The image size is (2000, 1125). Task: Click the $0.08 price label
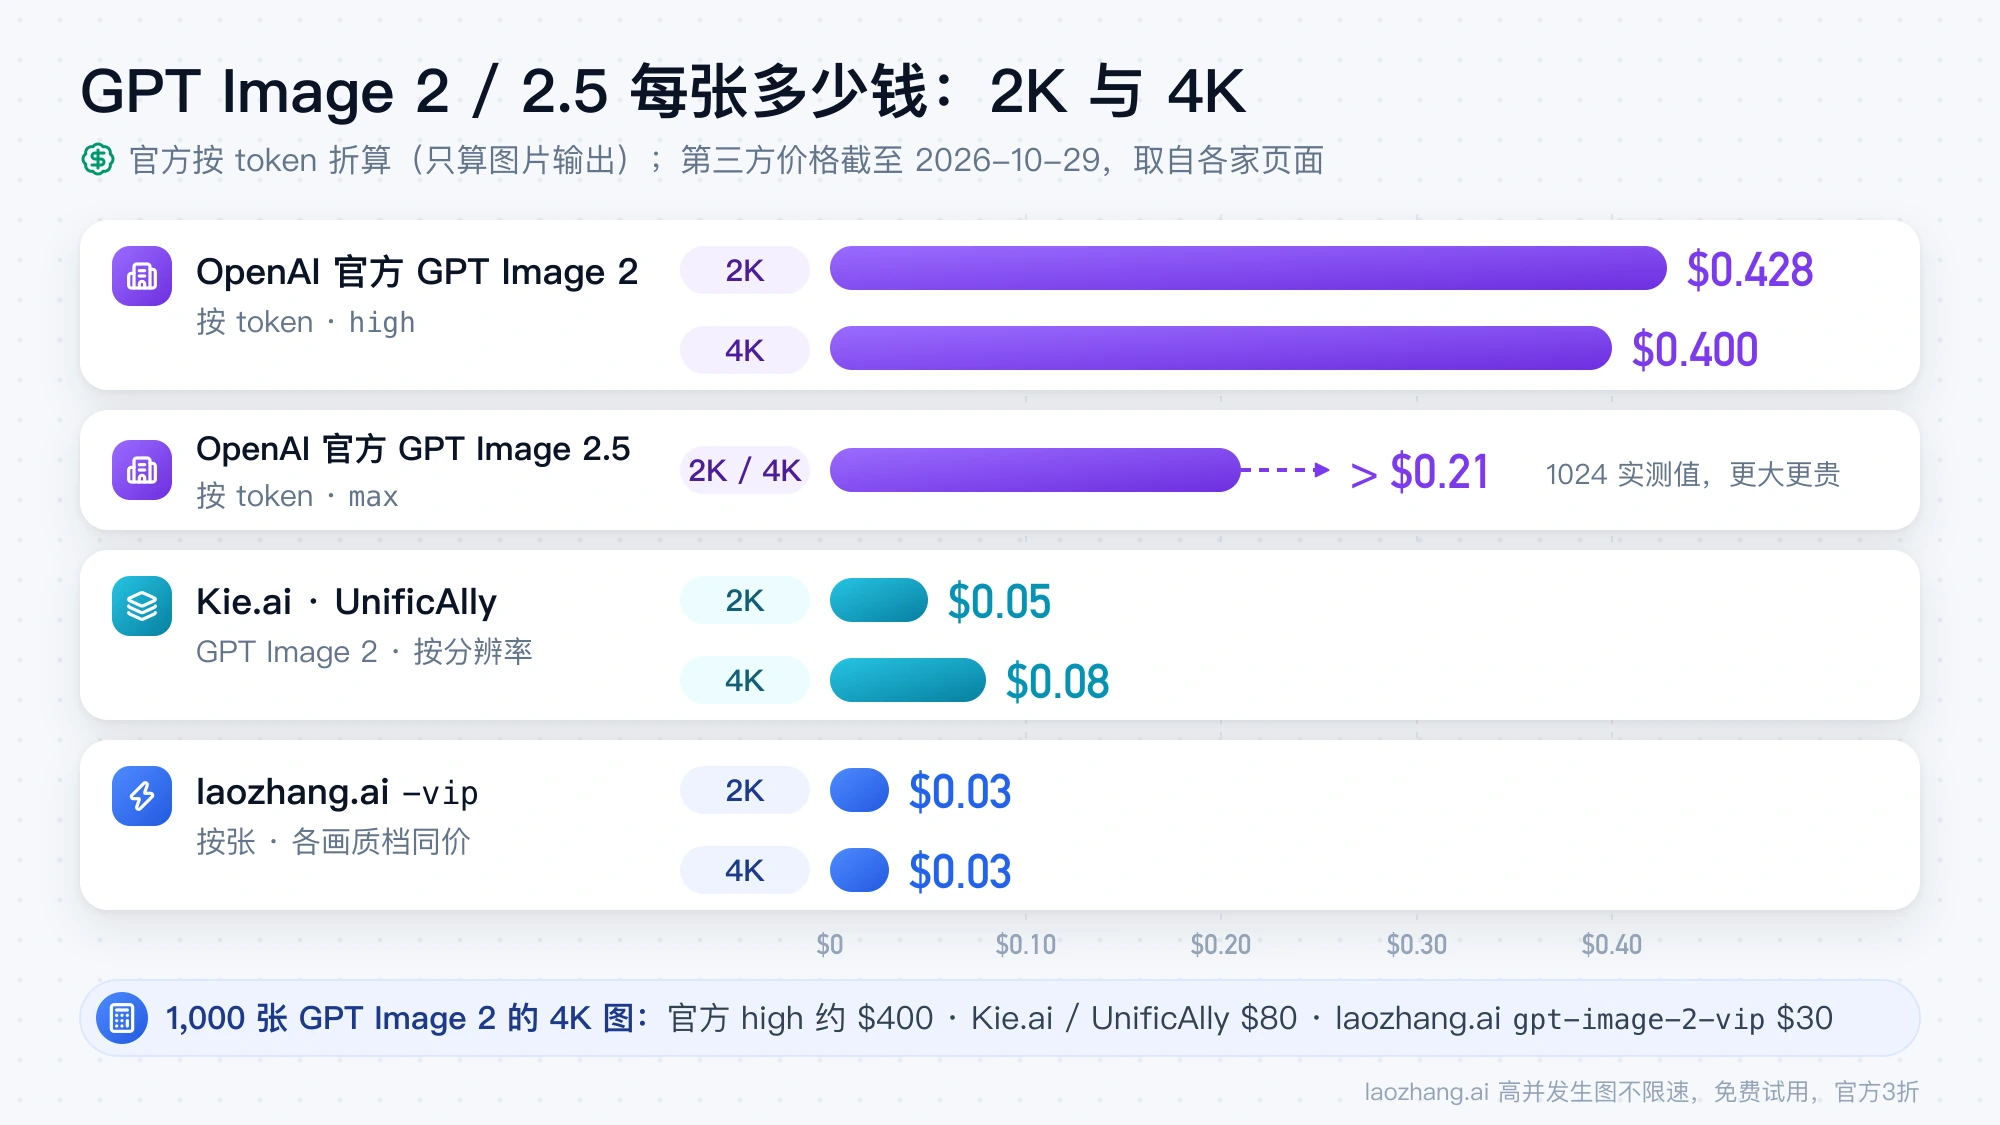[x=1057, y=682]
